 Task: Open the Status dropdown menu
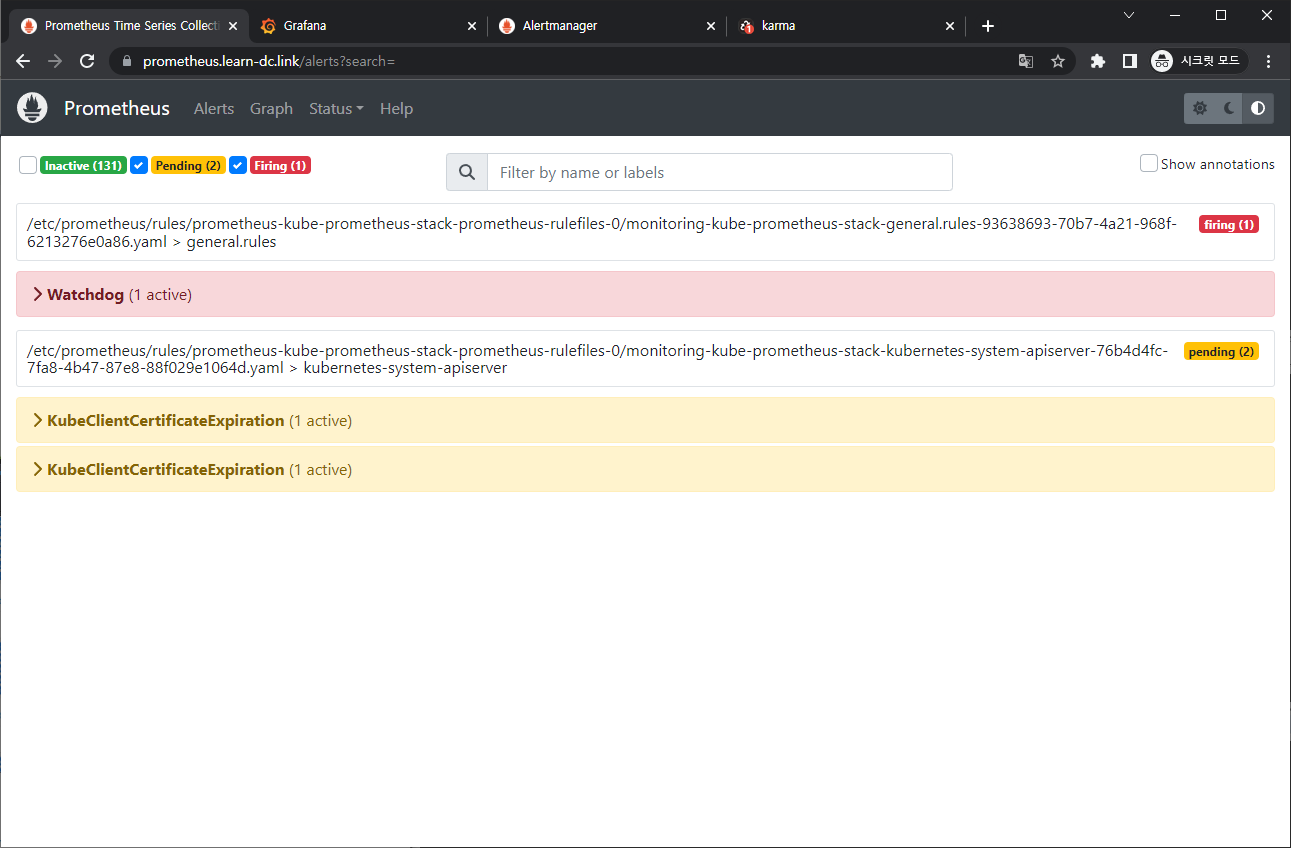tap(336, 109)
